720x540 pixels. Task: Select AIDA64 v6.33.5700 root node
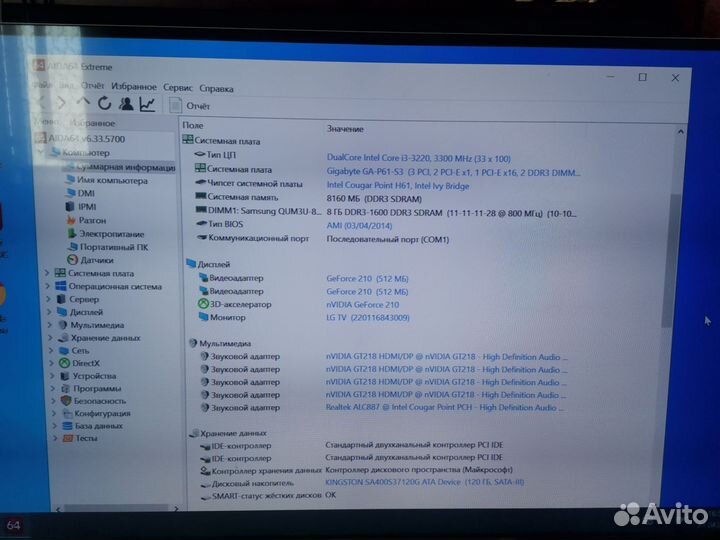(81, 138)
